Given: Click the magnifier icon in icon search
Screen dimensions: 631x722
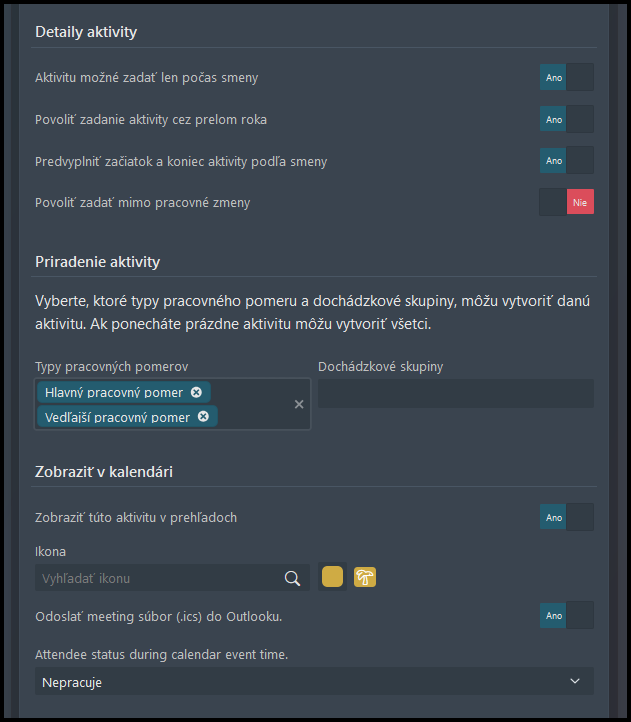Looking at the screenshot, I should tap(292, 578).
